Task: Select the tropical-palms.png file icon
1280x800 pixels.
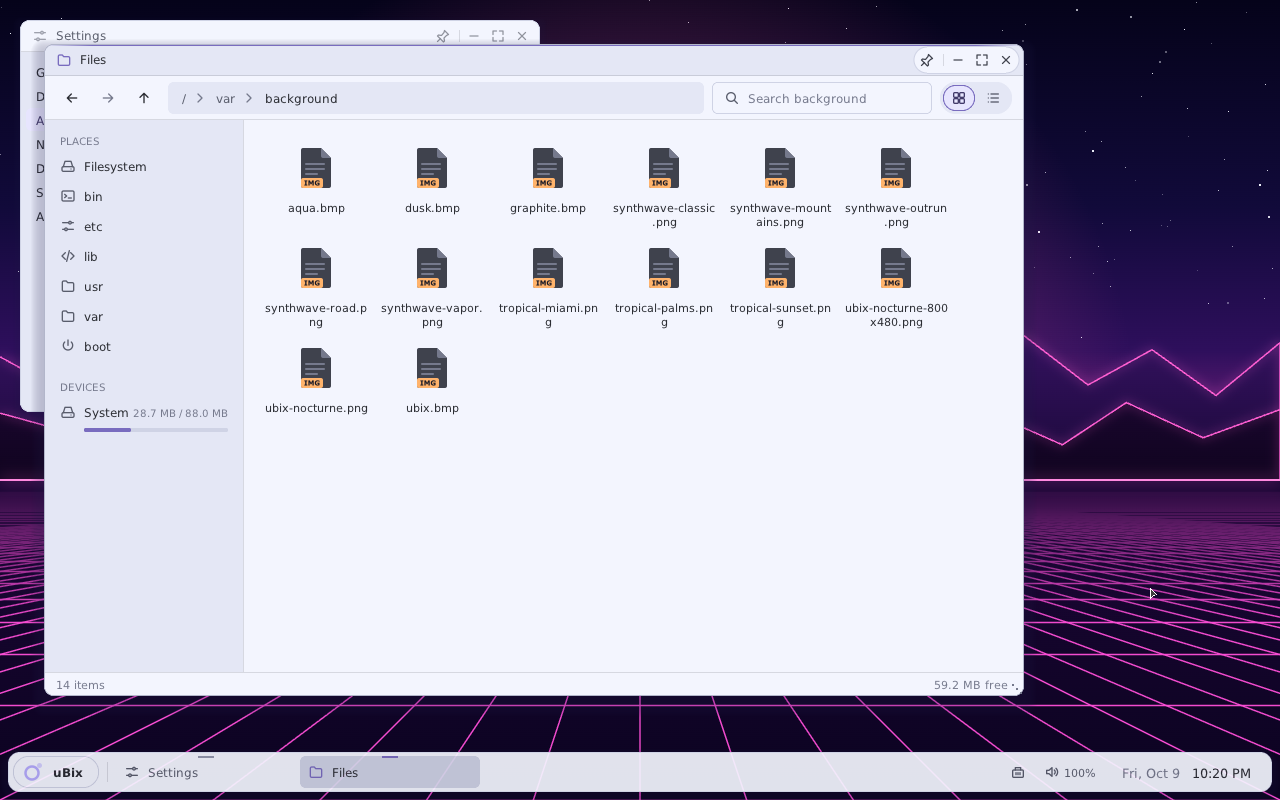Action: click(x=664, y=268)
